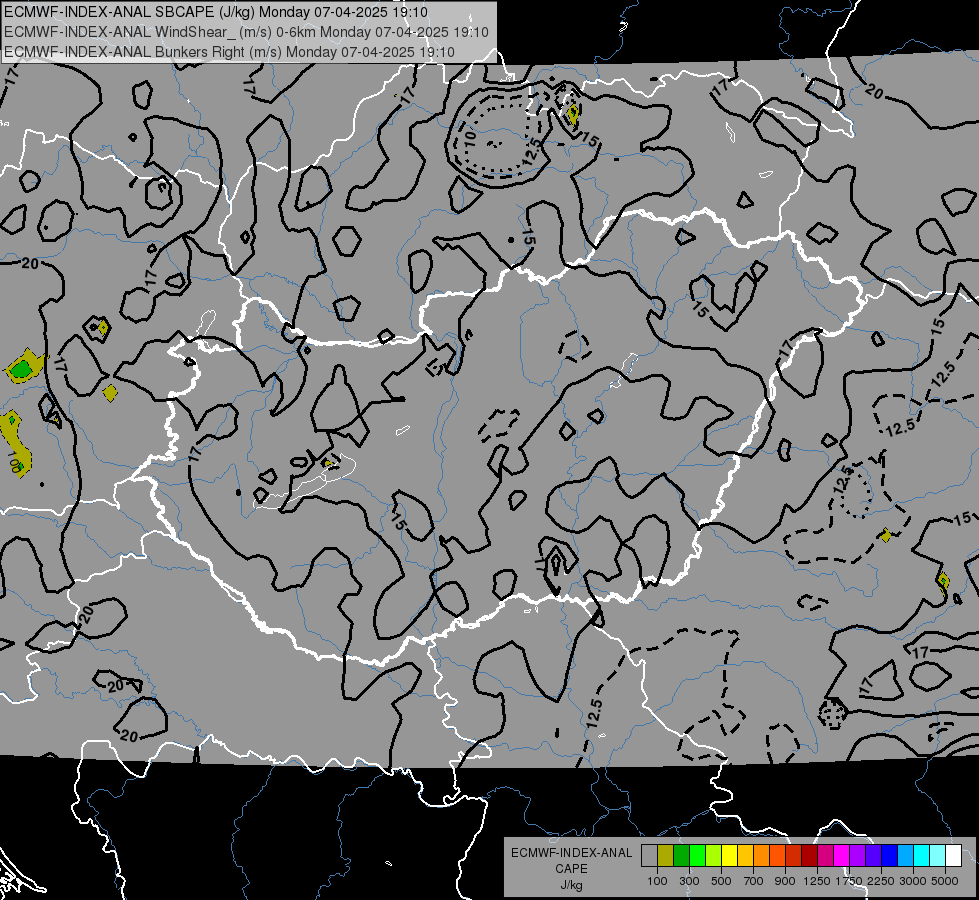The image size is (979, 900).
Task: Click the SBCAPE (J/kg) title line
Action: point(216,12)
